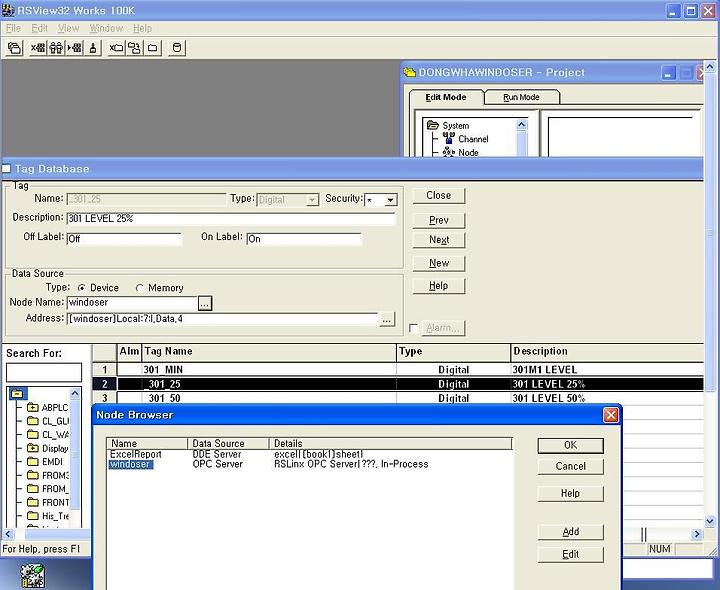The height and width of the screenshot is (590, 720).
Task: Switch to the Run Mode tab
Action: (522, 97)
